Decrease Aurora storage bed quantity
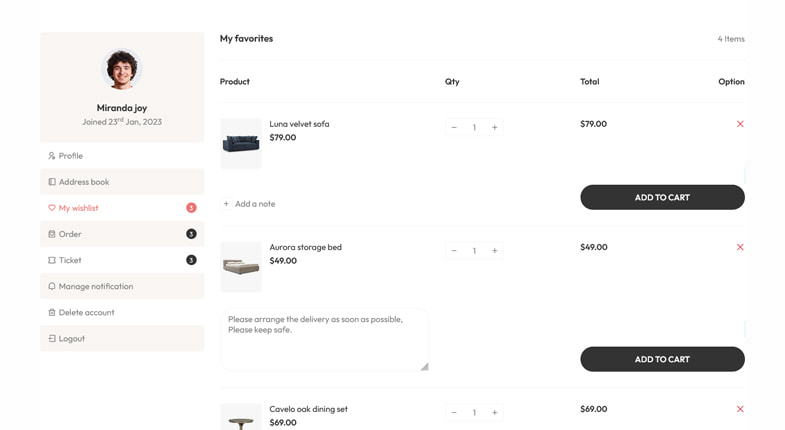The width and height of the screenshot is (785, 430). coord(454,251)
